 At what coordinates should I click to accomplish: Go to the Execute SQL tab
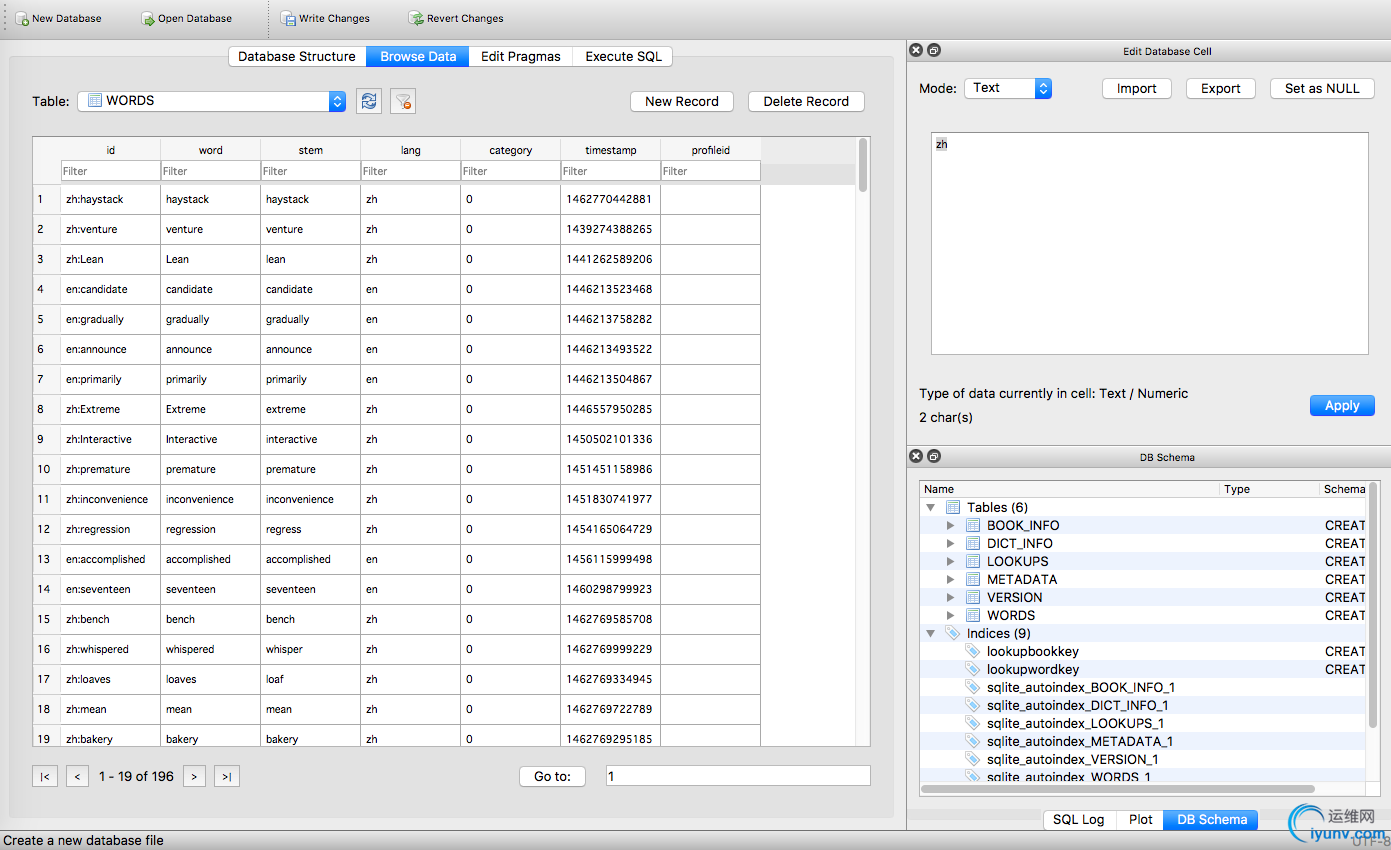[623, 57]
